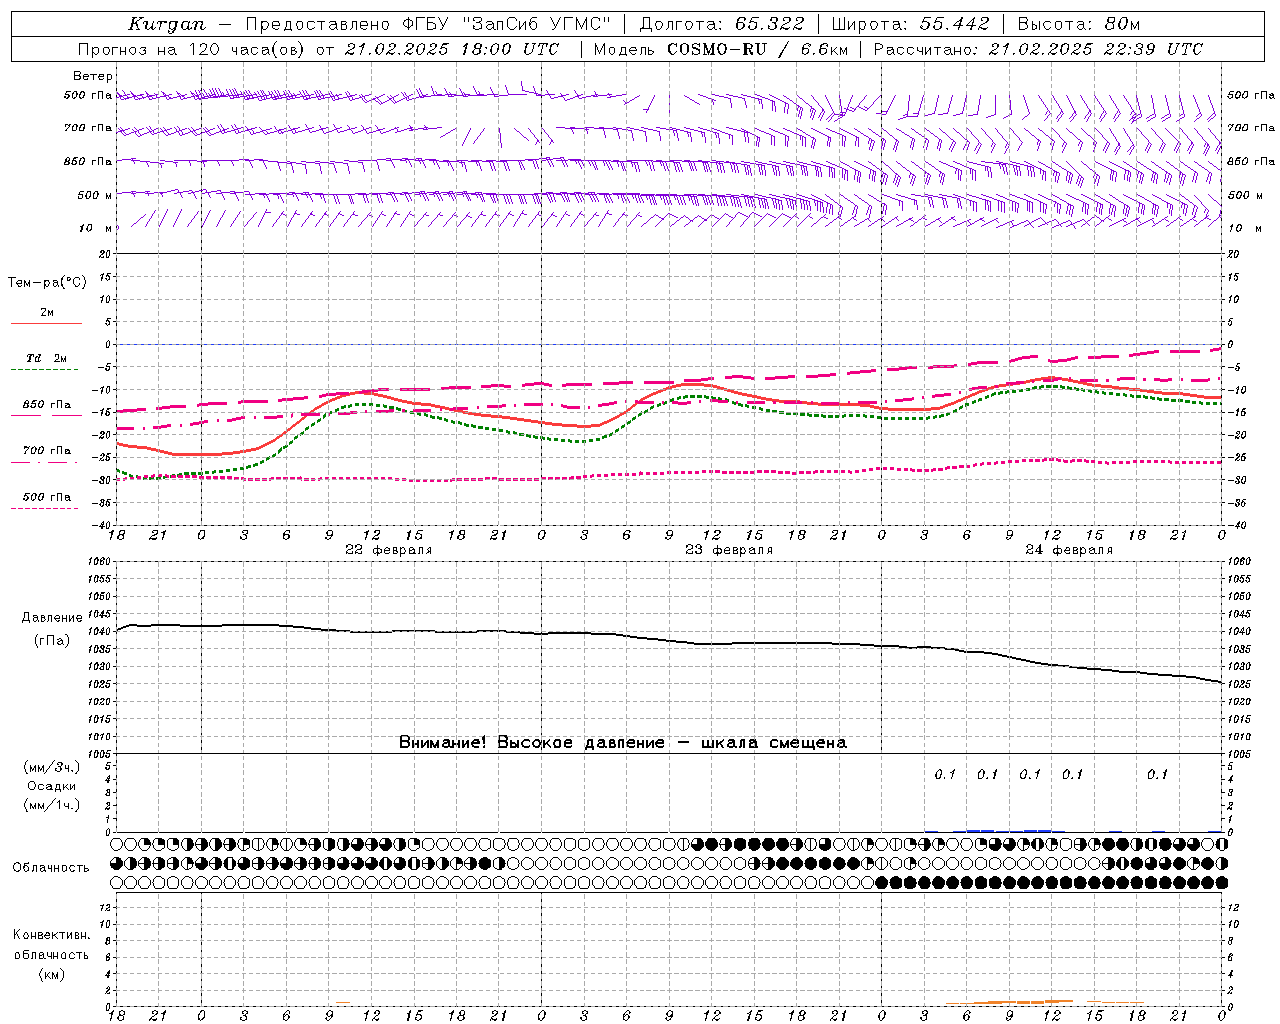Screen dimensions: 1280x1024
Task: Click the Рассчитано: 21.02.2025 22:39 UTC timestamp
Action: pyautogui.click(x=1038, y=49)
